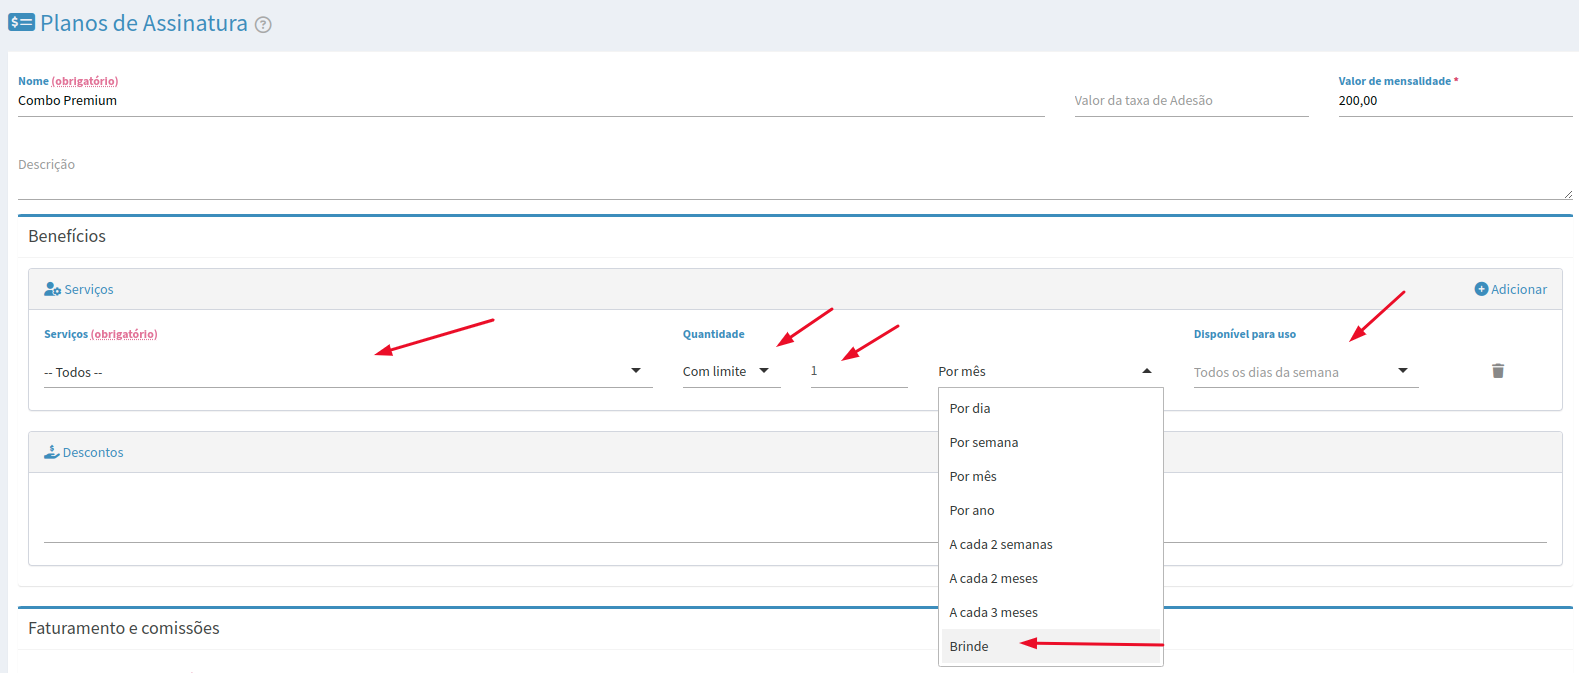Choose 'Por mês' option in the list
Viewport: 1579px width, 673px height.
1051,476
